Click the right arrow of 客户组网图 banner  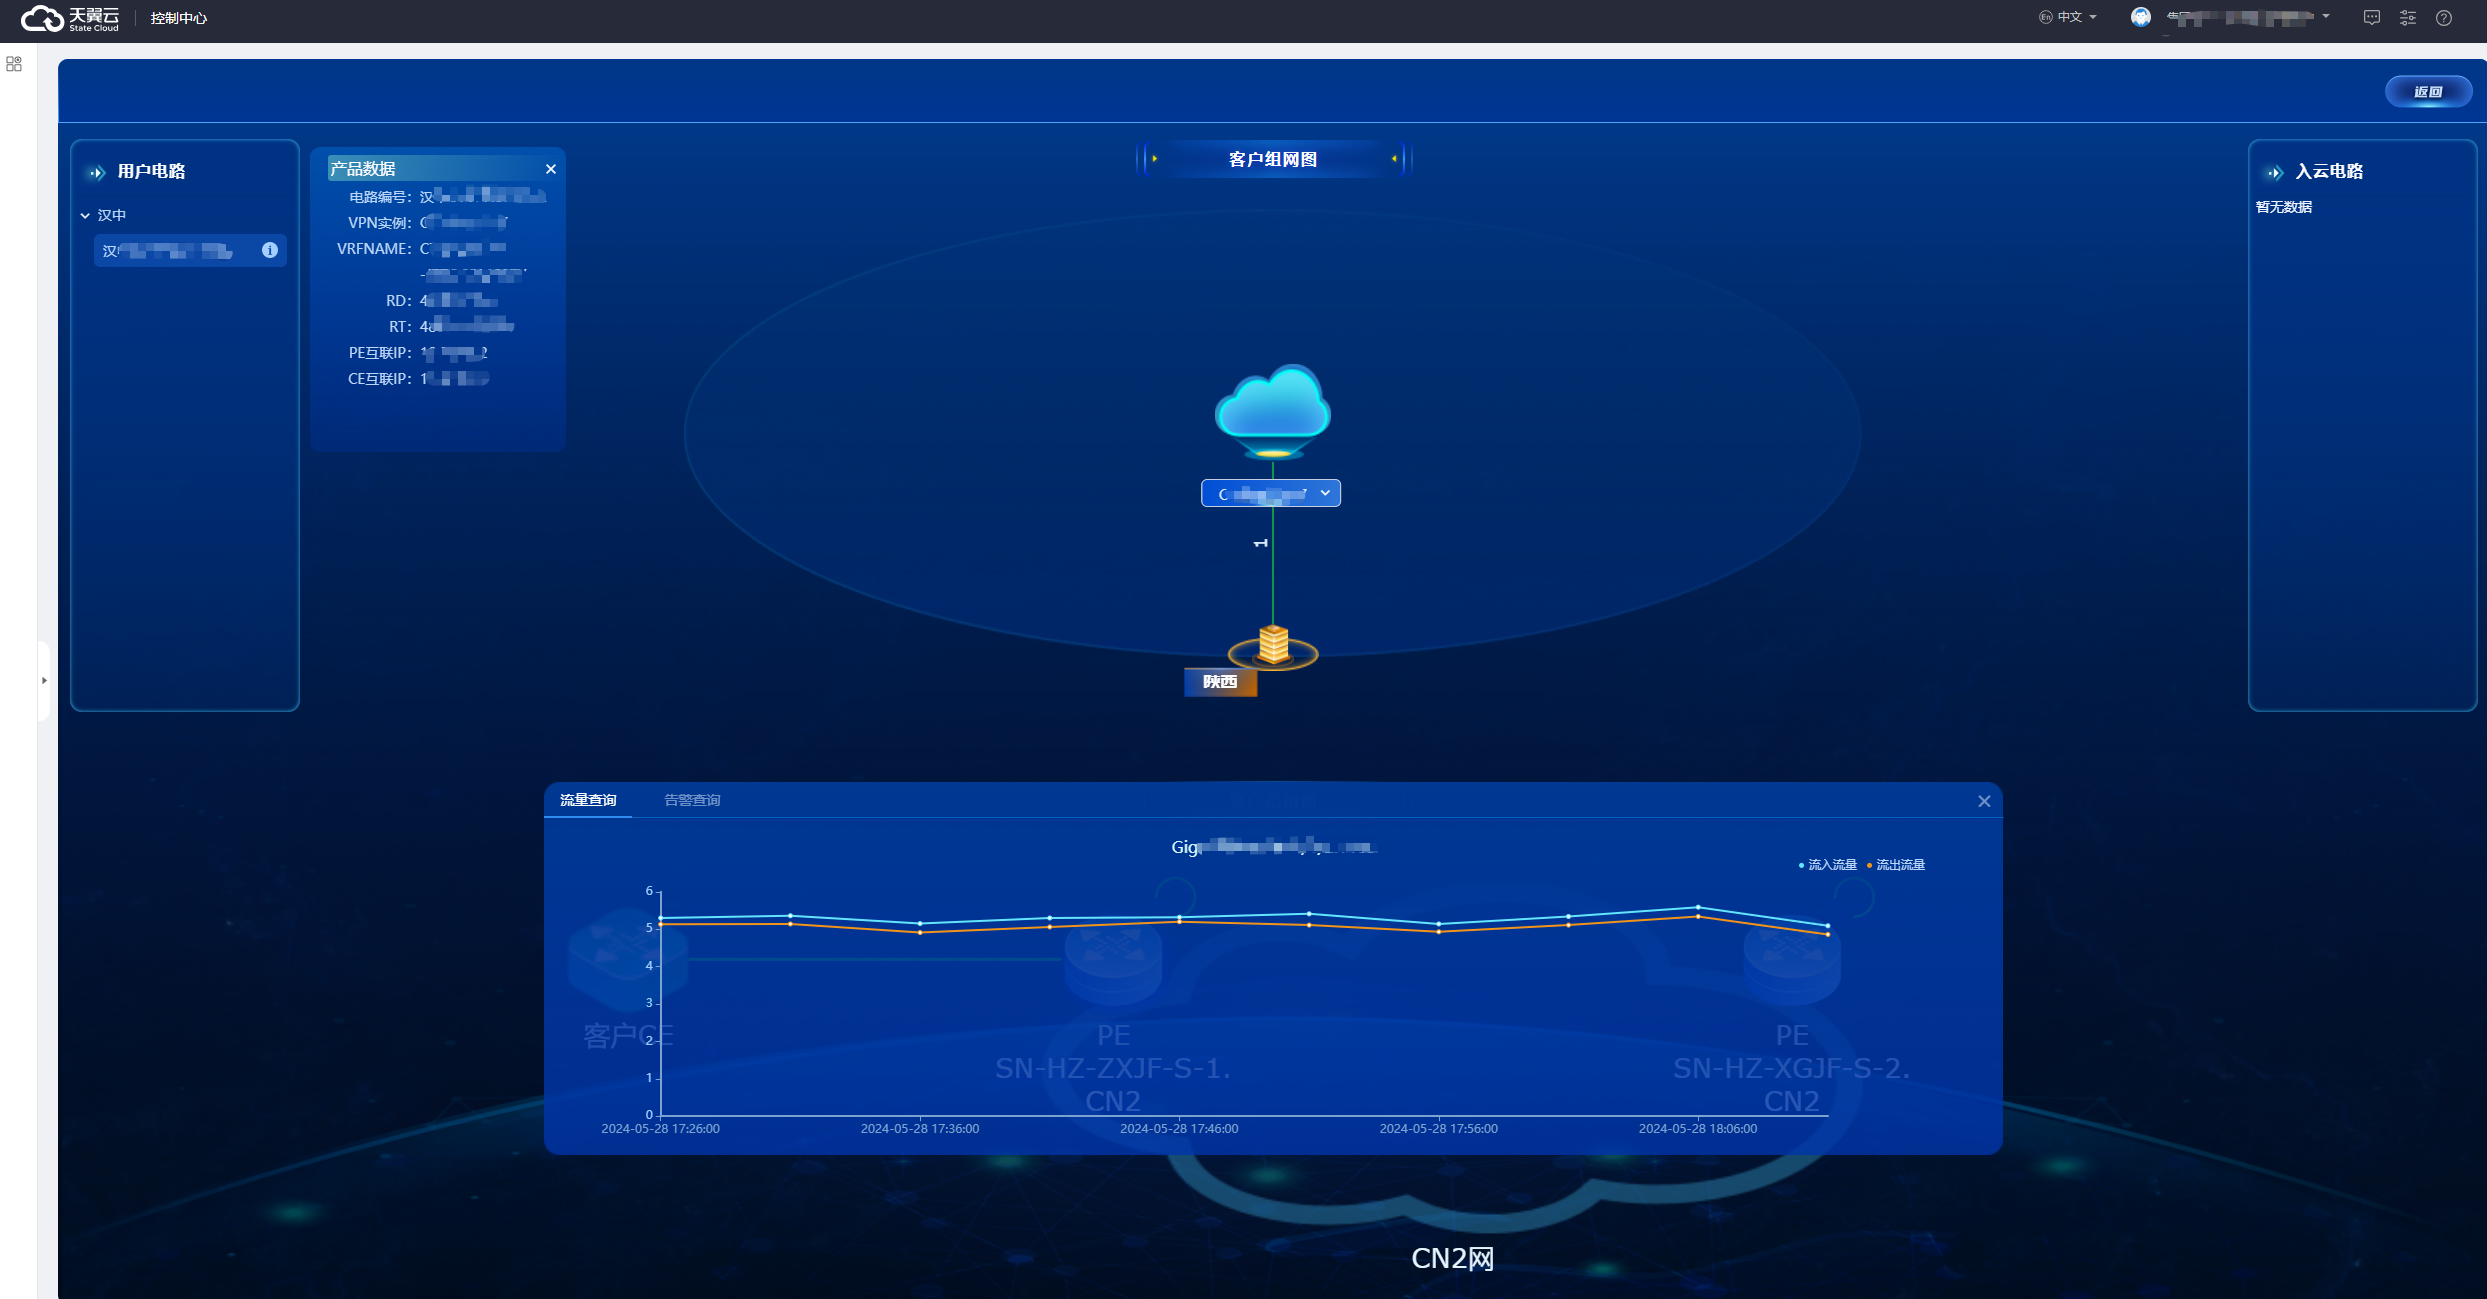point(1393,159)
